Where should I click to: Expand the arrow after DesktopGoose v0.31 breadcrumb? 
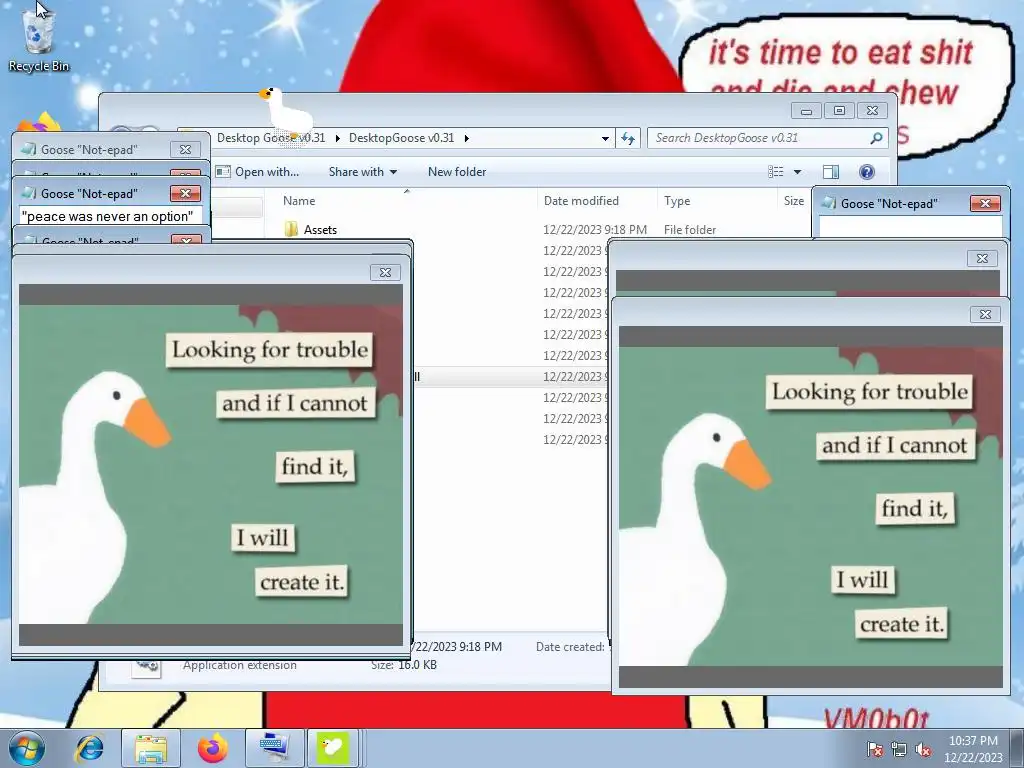click(466, 138)
